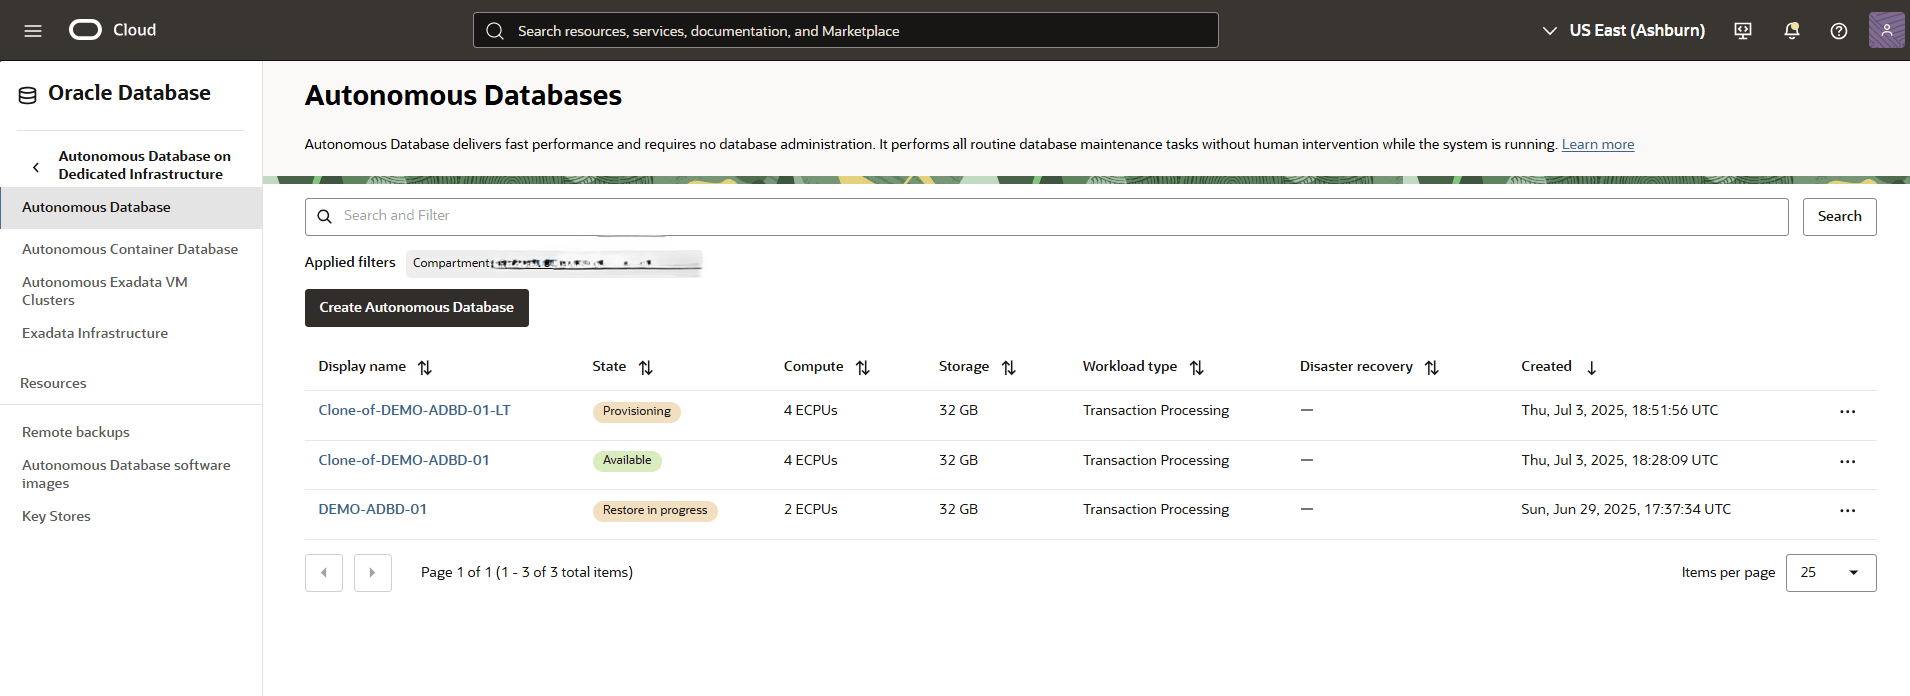Go to previous page arrow
This screenshot has height=696, width=1910.
click(324, 573)
